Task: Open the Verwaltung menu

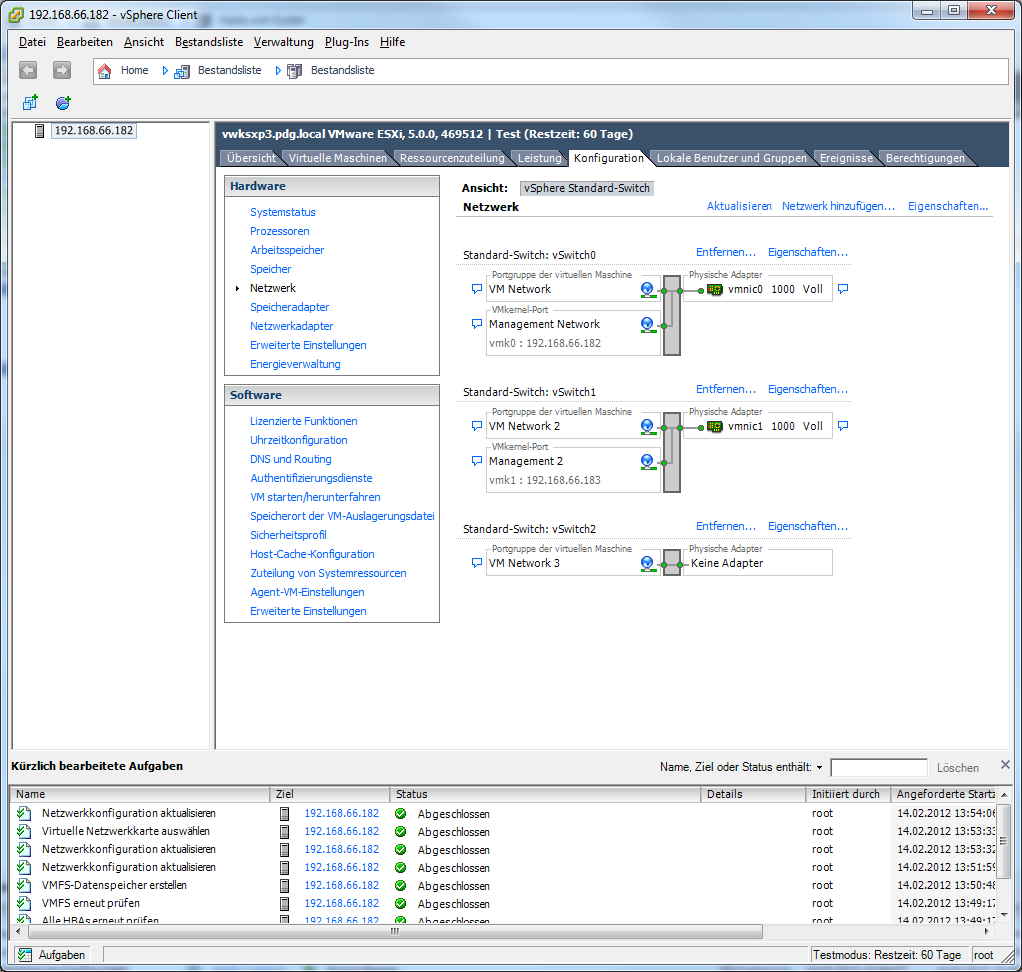Action: tap(283, 42)
